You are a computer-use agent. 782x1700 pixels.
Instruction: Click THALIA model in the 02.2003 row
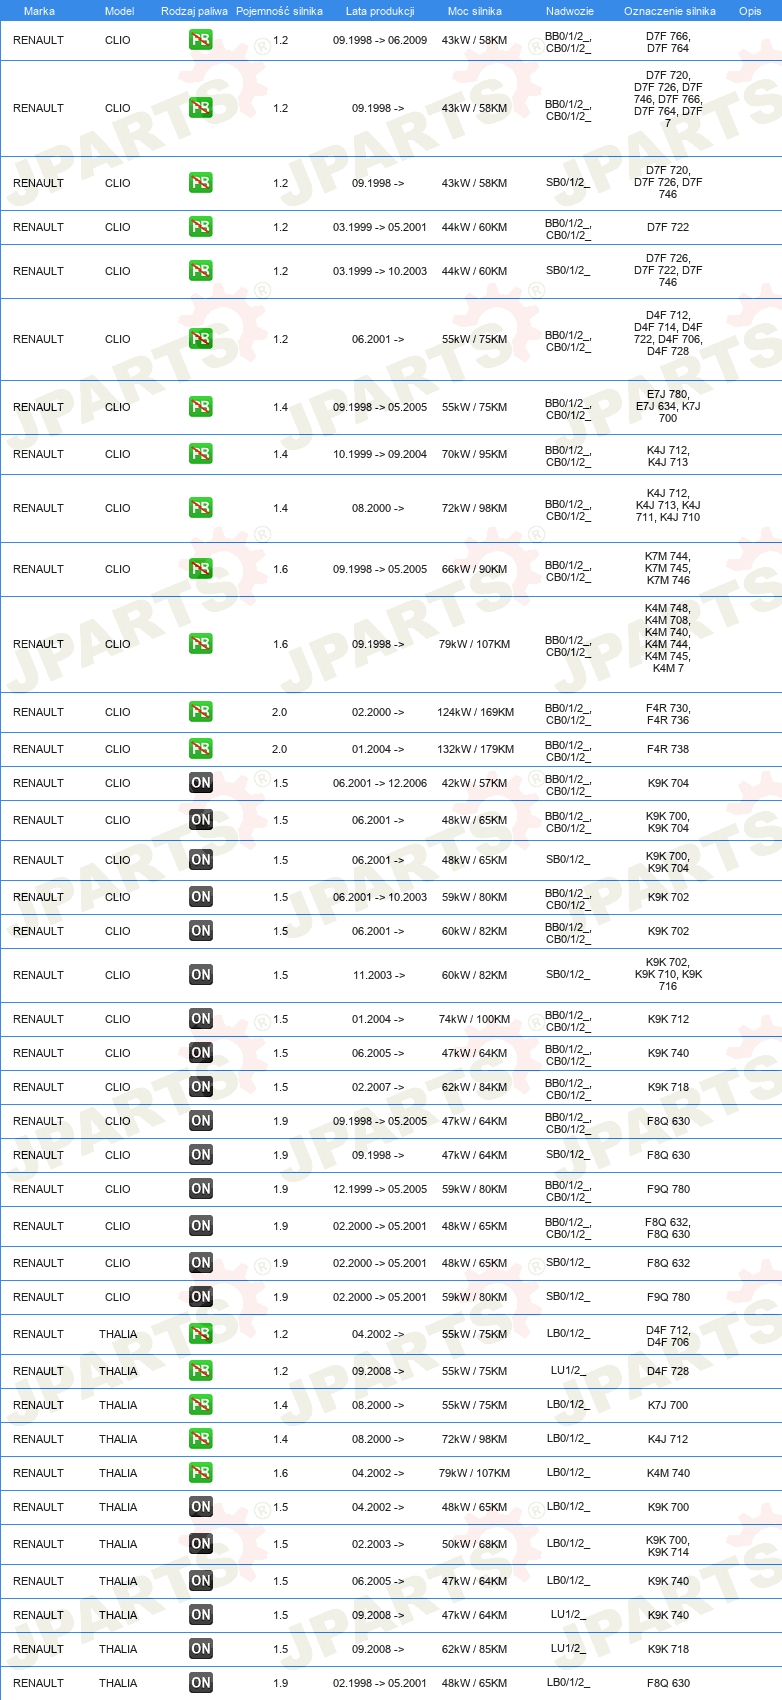coord(118,1544)
